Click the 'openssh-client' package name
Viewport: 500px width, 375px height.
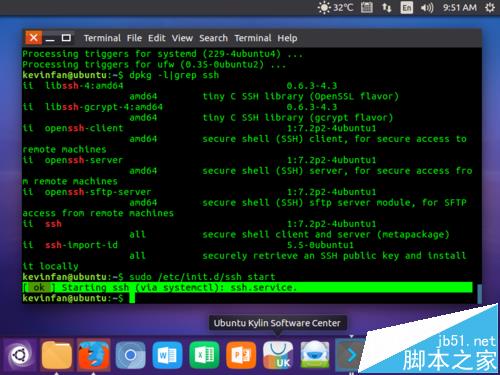pyautogui.click(x=84, y=128)
